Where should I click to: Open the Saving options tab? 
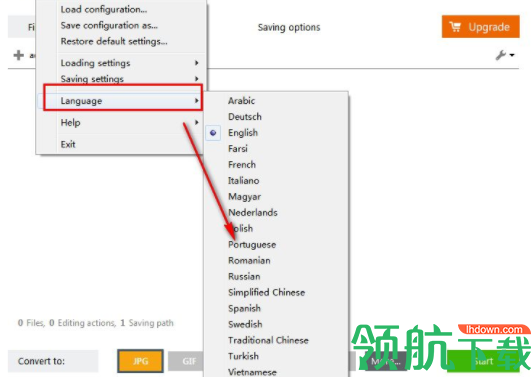click(289, 27)
